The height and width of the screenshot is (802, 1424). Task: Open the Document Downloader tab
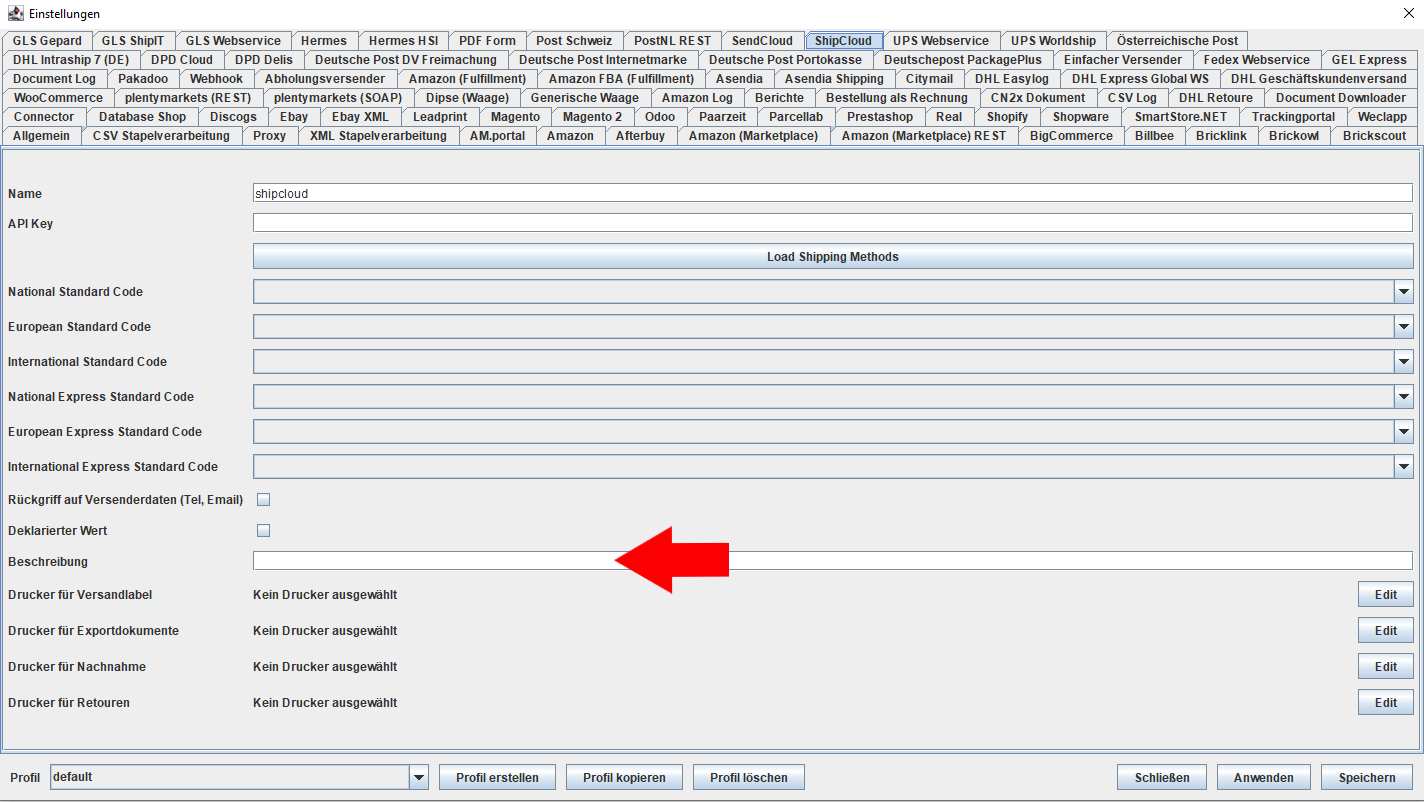point(1340,98)
